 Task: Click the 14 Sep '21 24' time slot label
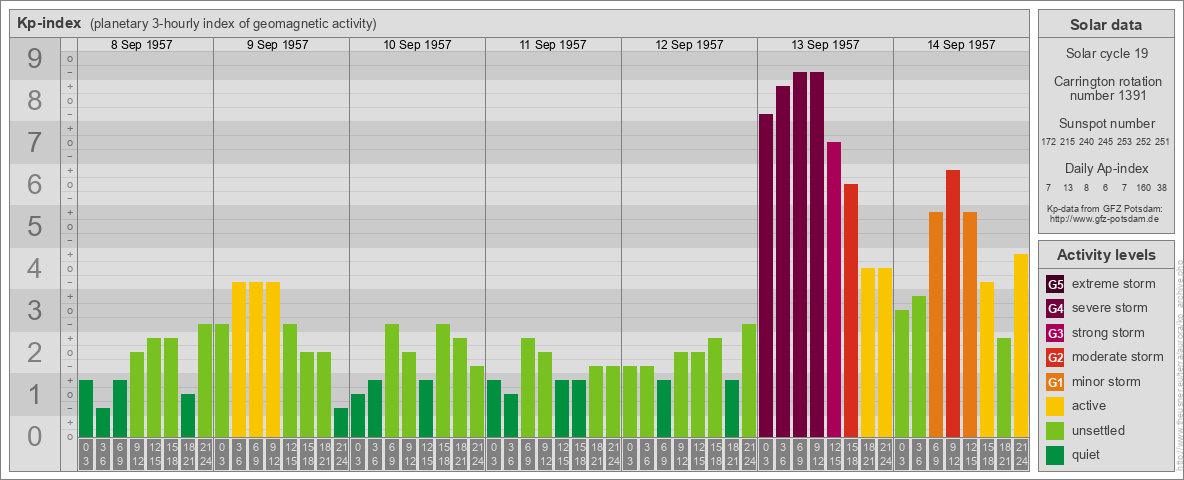pos(1021,454)
